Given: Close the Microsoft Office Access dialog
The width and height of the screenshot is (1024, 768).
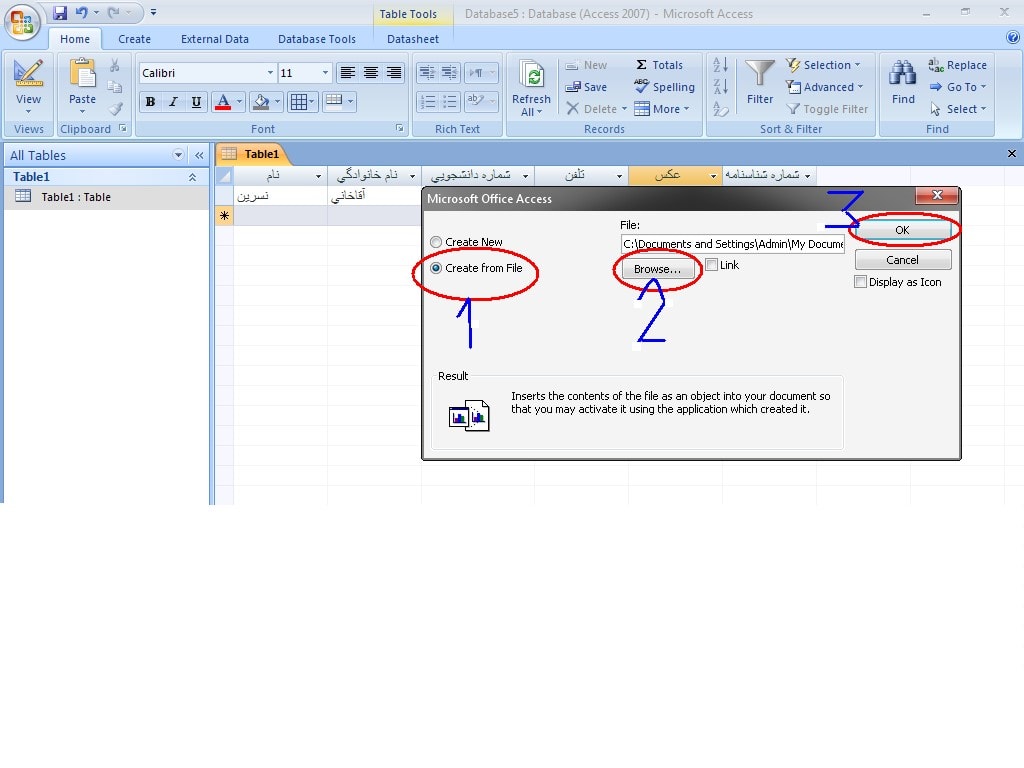Looking at the screenshot, I should pyautogui.click(x=937, y=195).
